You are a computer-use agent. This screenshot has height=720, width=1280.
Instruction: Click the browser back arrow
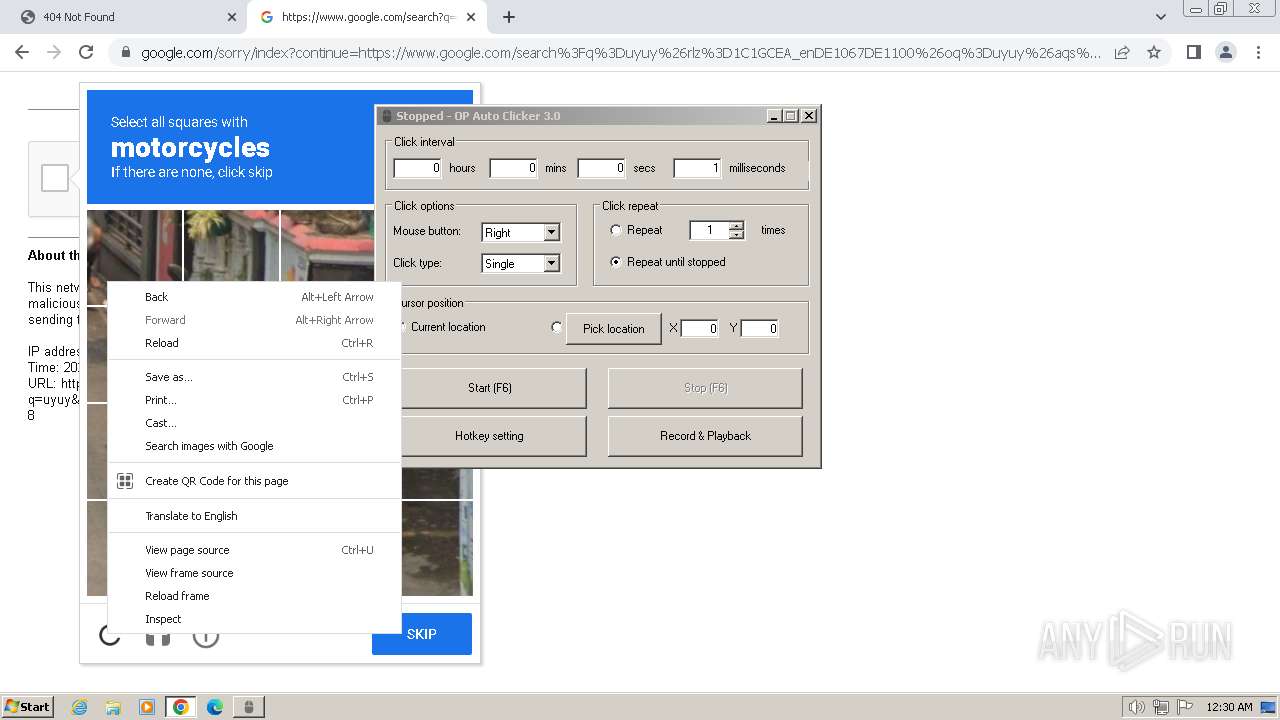pyautogui.click(x=22, y=52)
